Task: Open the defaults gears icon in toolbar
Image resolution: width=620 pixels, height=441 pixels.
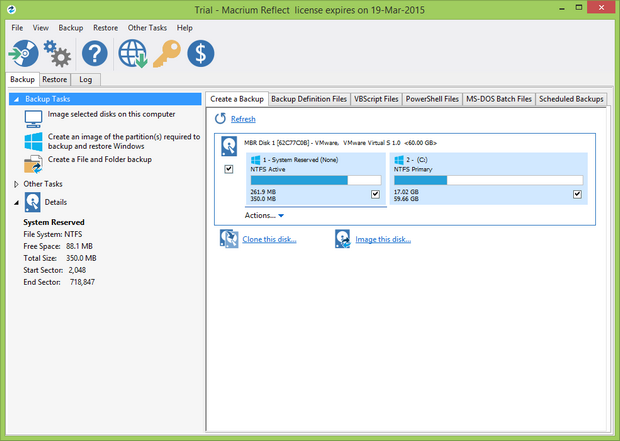Action: 57,53
